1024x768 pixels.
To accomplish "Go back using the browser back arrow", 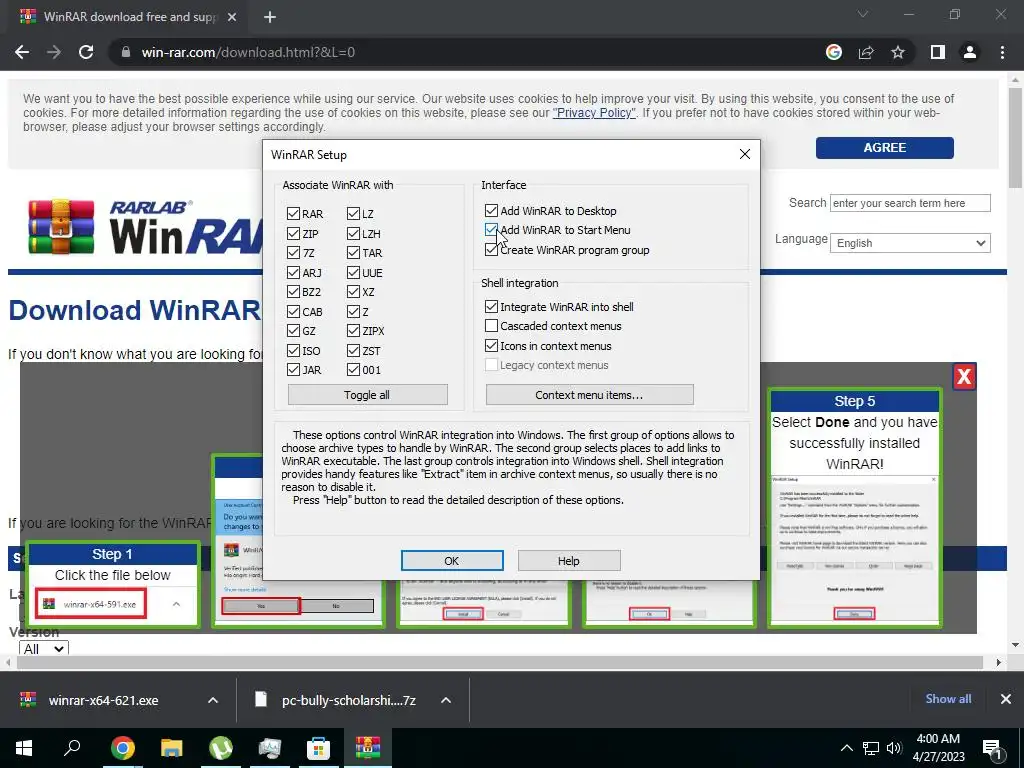I will tap(22, 52).
